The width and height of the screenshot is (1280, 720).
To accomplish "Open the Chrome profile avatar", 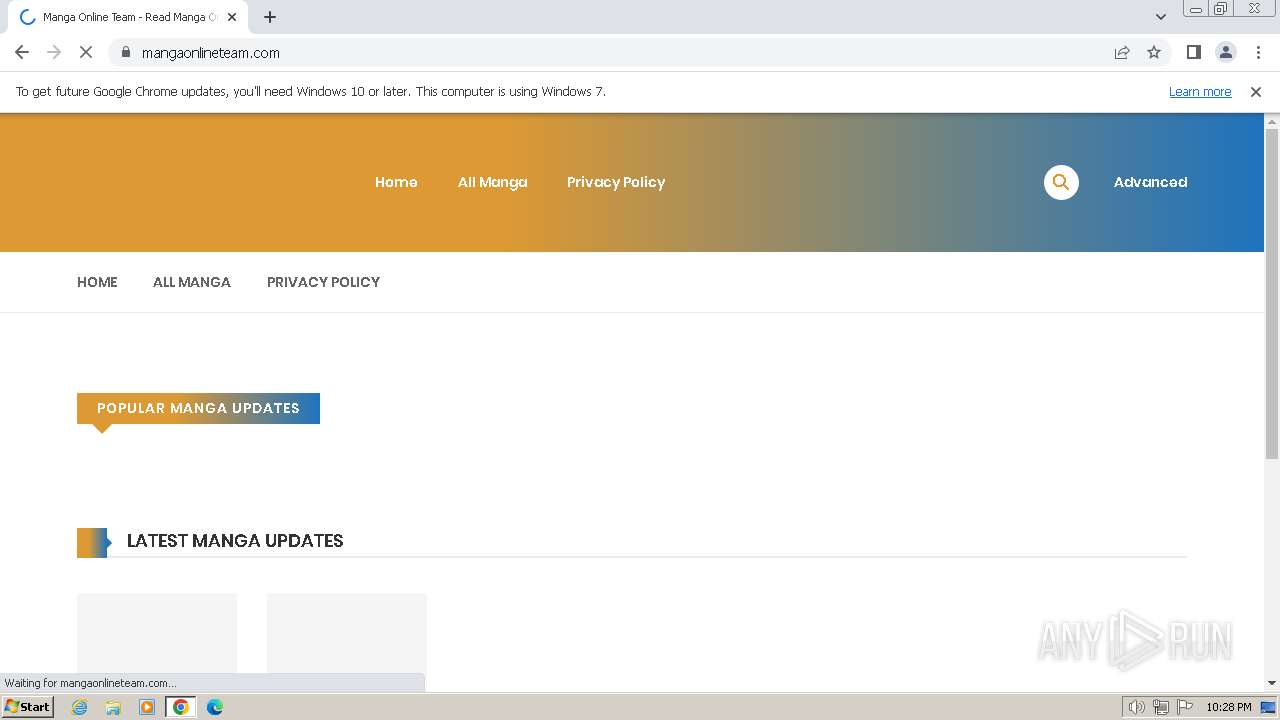I will coord(1226,52).
